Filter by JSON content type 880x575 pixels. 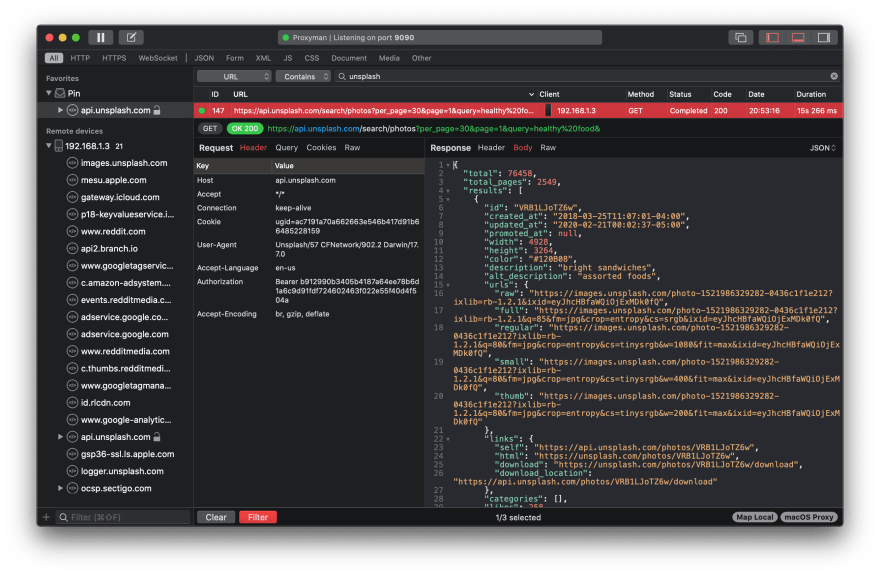204,58
